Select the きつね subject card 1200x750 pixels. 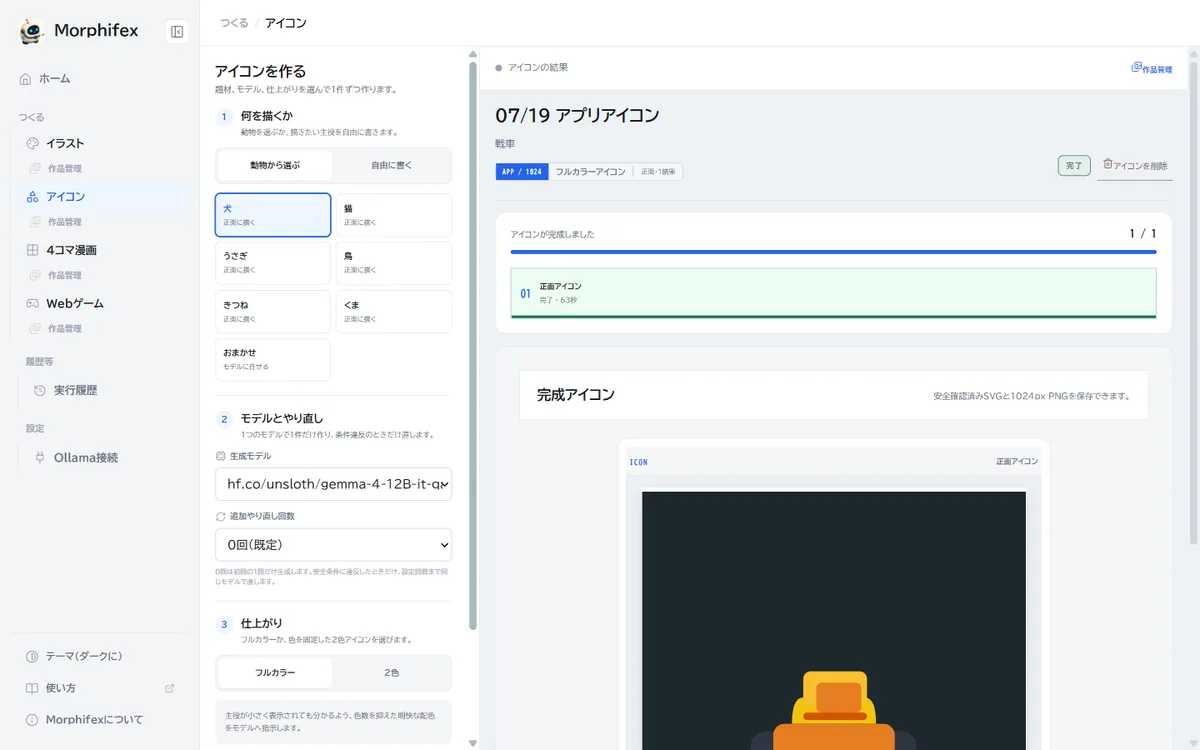[273, 311]
